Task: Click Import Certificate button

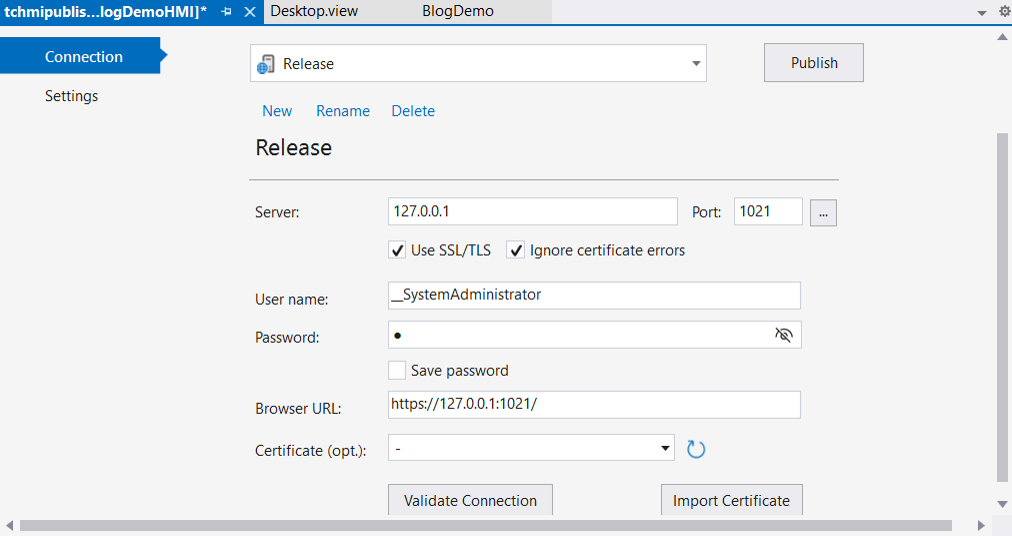Action: pos(731,500)
